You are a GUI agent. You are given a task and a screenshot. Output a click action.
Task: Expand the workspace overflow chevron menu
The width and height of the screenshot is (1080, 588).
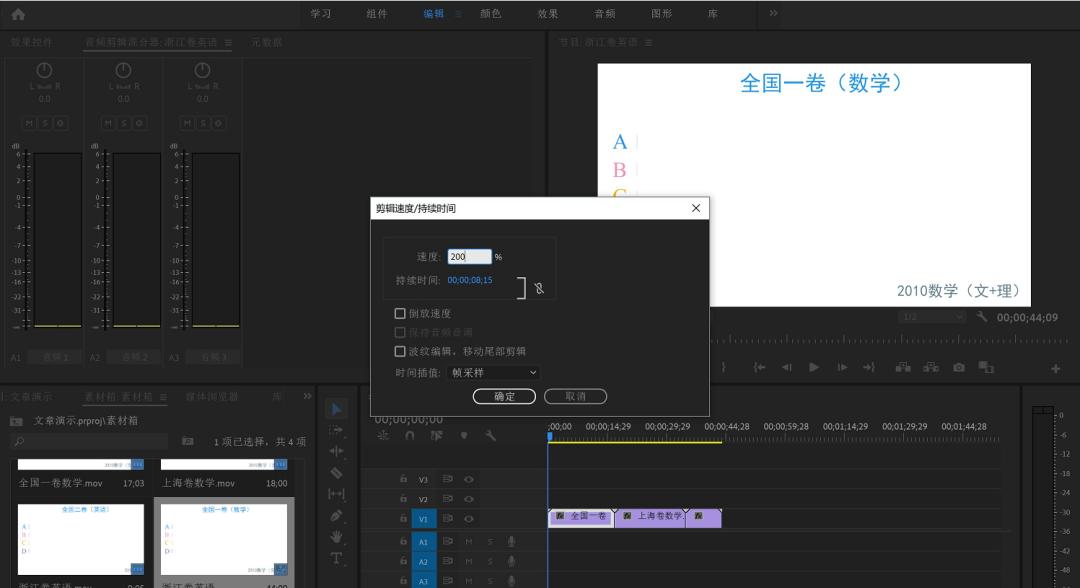[x=773, y=14]
